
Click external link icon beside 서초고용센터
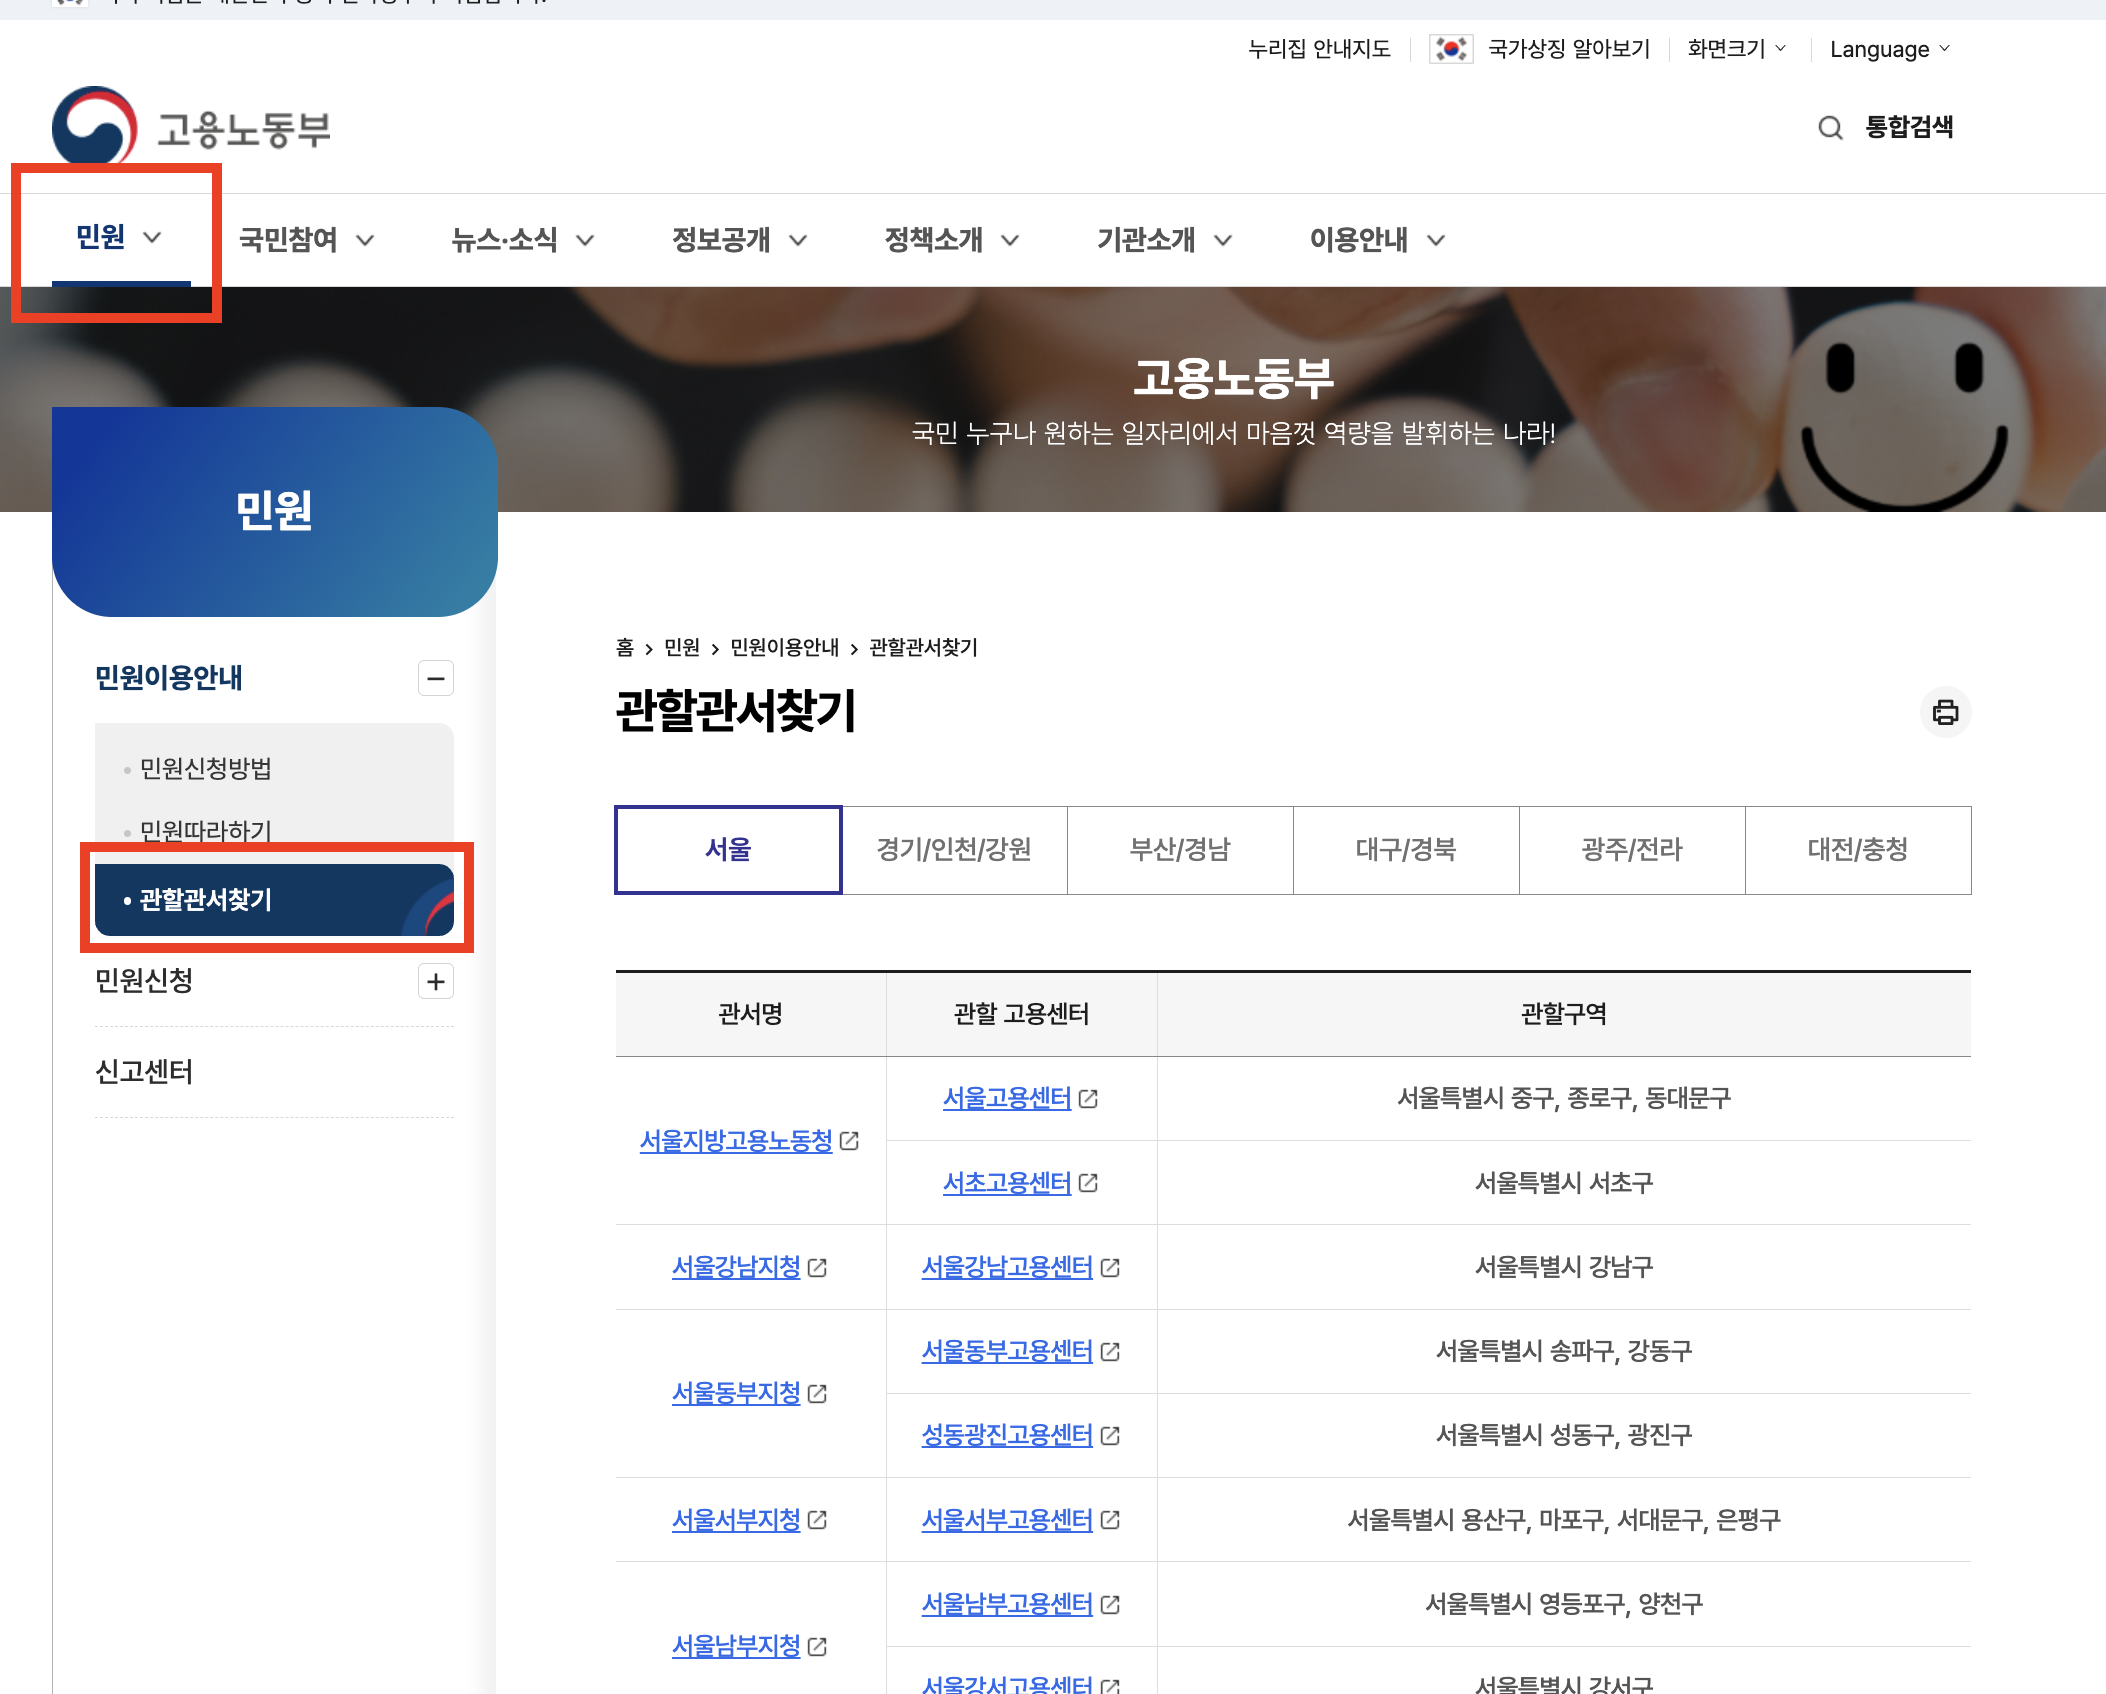1089,1183
